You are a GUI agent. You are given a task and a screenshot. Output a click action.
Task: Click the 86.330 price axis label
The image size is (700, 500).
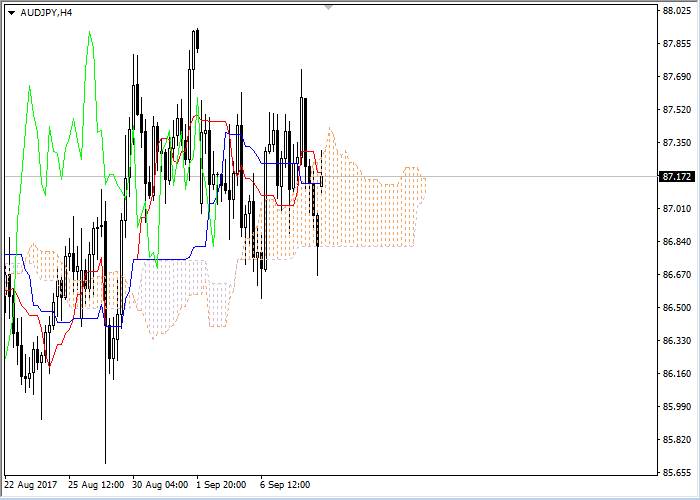click(677, 341)
